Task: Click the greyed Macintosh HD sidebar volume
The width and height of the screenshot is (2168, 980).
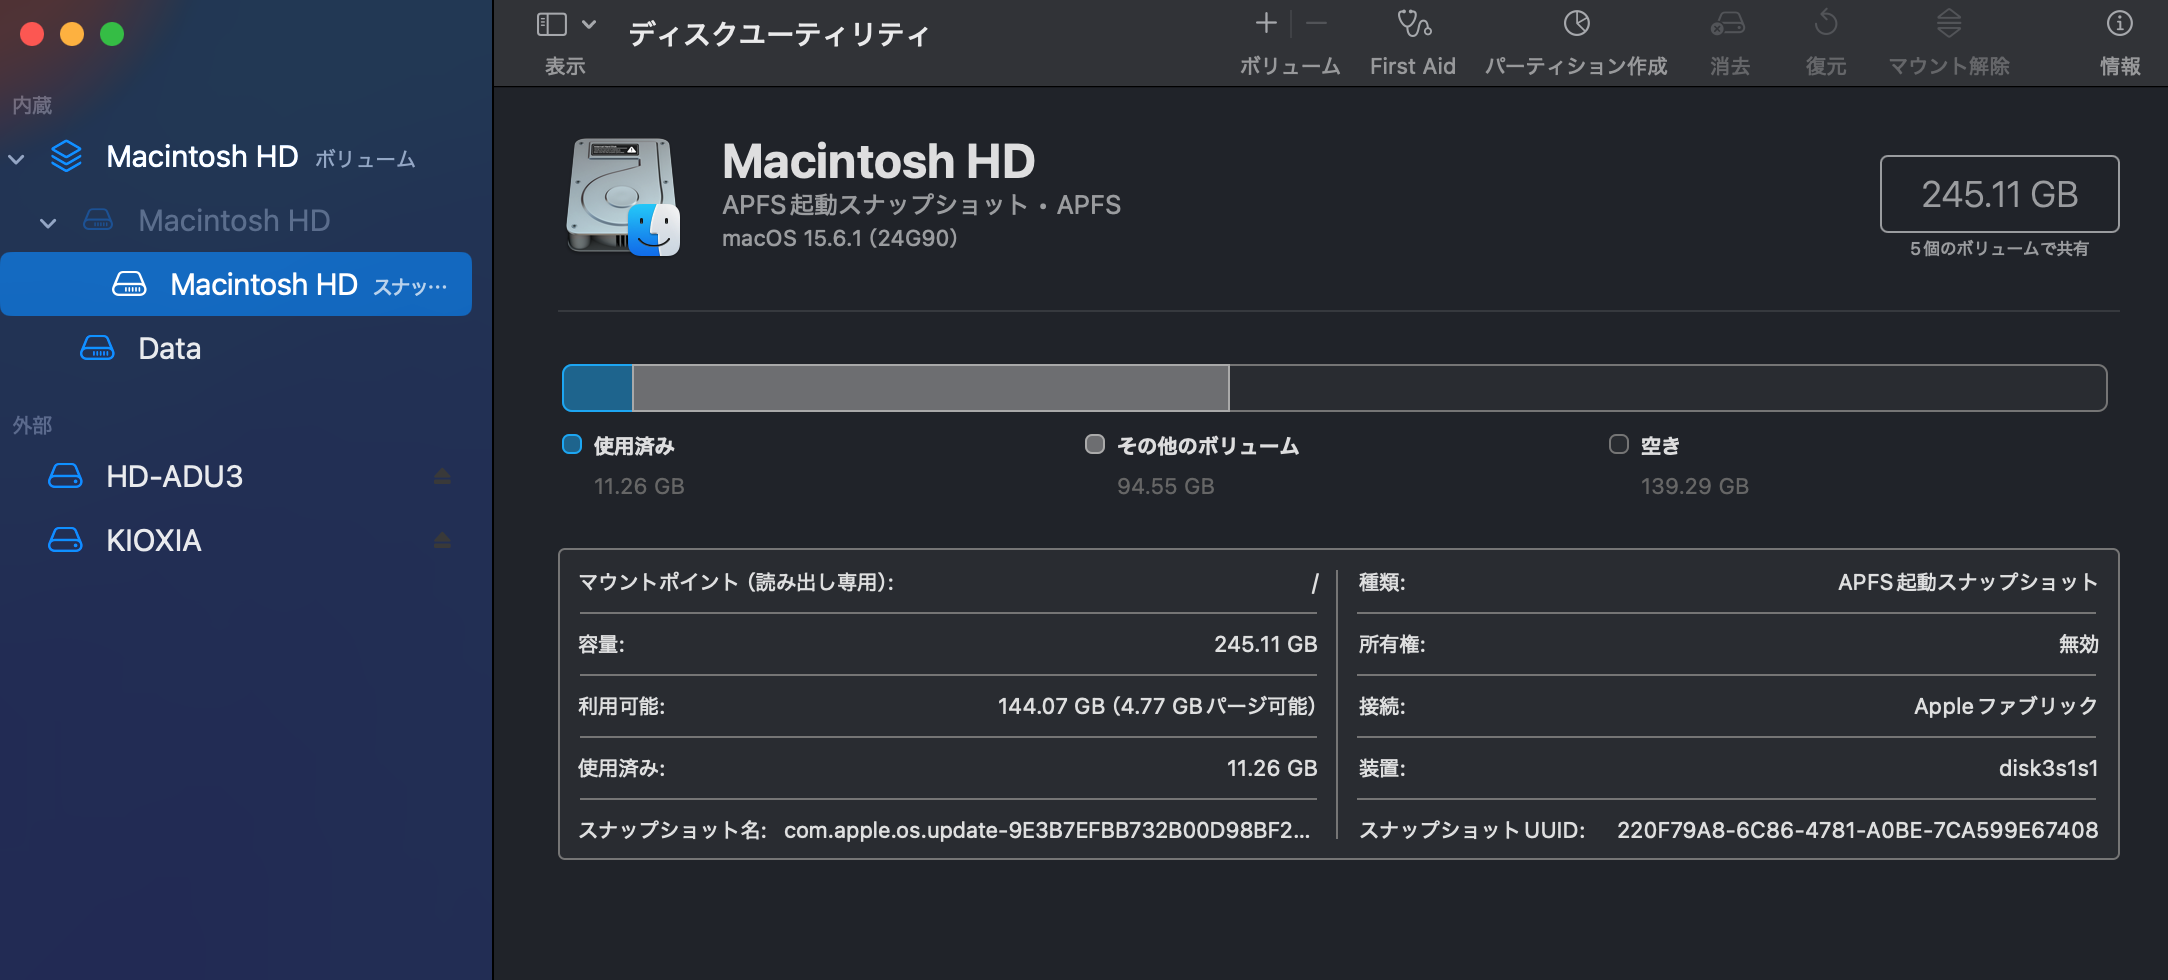Action: click(x=234, y=220)
